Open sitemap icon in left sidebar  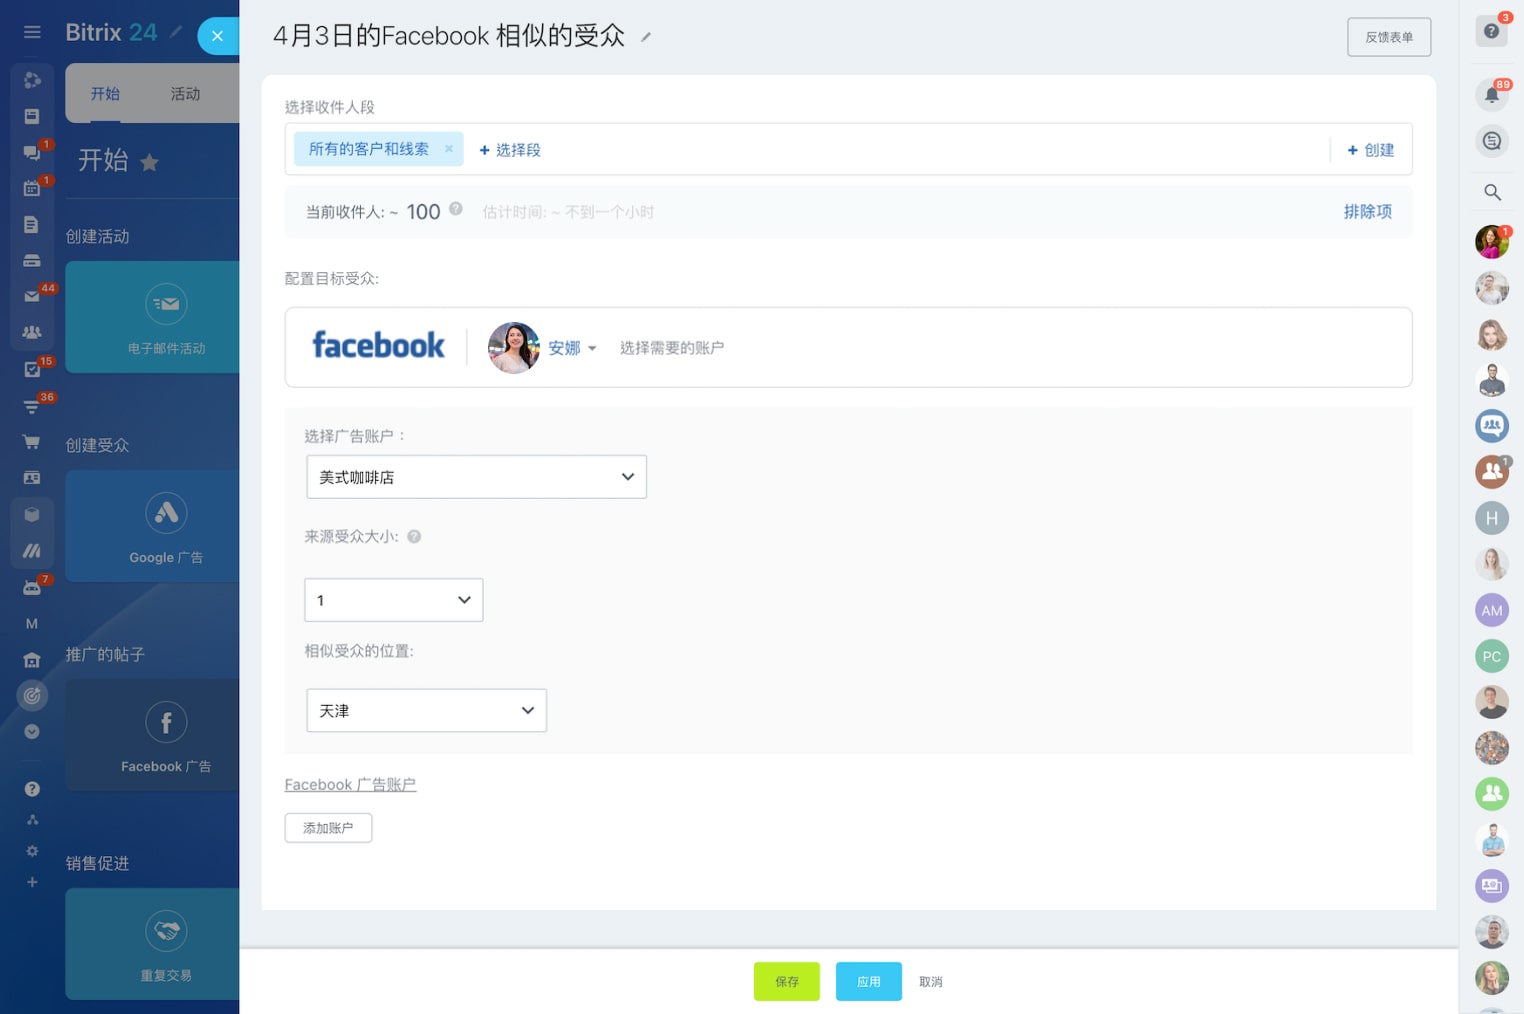(x=32, y=820)
